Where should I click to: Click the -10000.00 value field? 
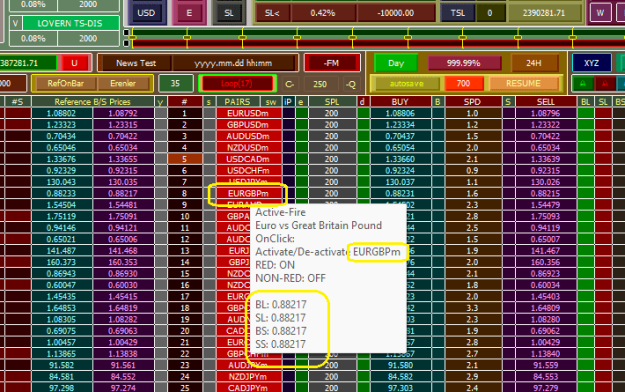(396, 13)
